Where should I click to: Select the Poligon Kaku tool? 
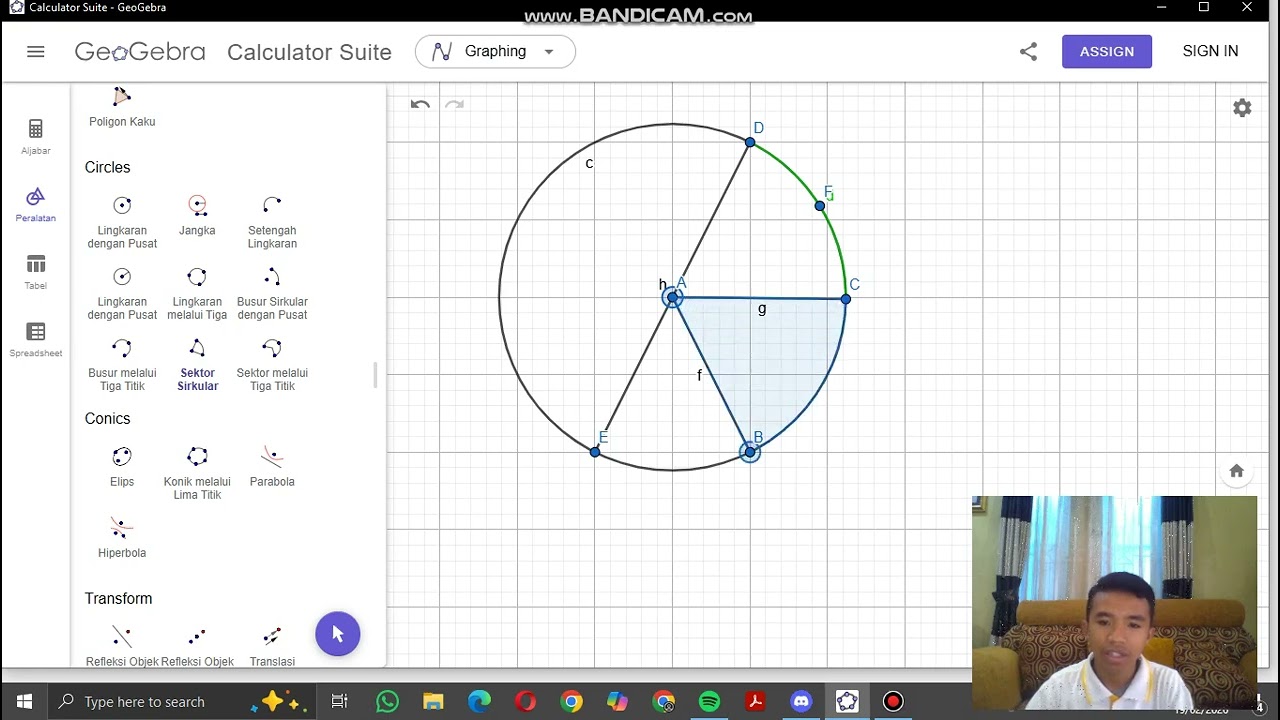pyautogui.click(x=122, y=107)
